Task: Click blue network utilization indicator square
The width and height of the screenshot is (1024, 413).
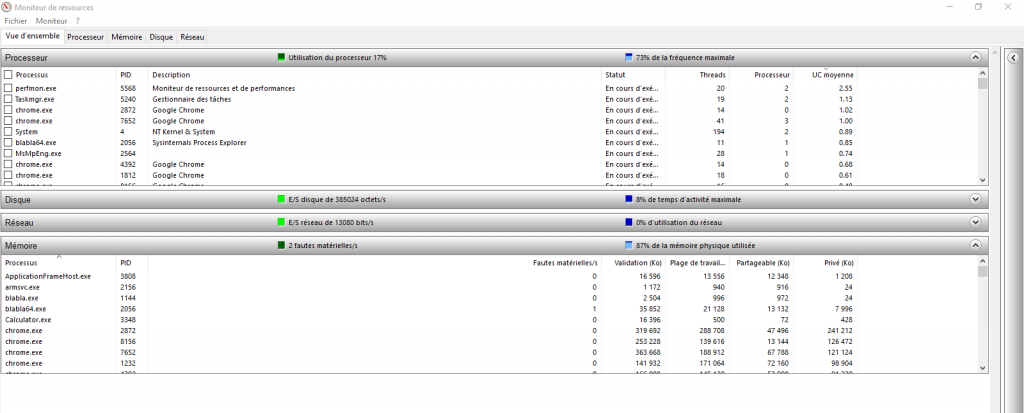Action: (629, 222)
